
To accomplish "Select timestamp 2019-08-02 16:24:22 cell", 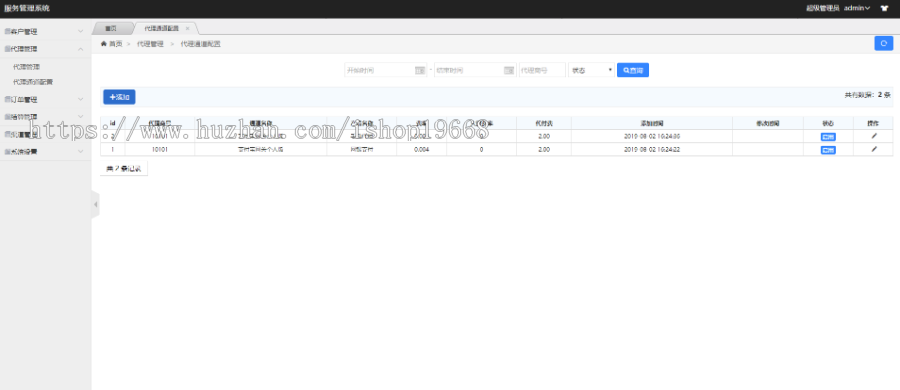I will (652, 149).
